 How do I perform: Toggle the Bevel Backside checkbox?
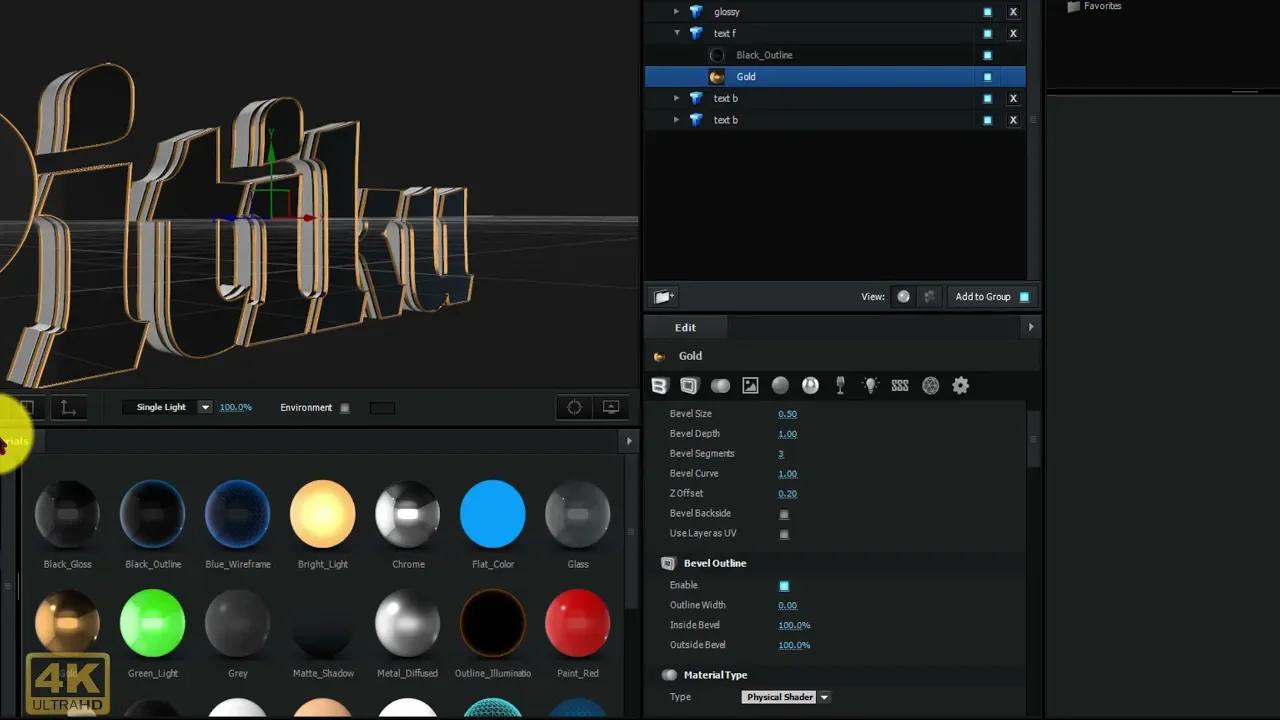point(784,513)
